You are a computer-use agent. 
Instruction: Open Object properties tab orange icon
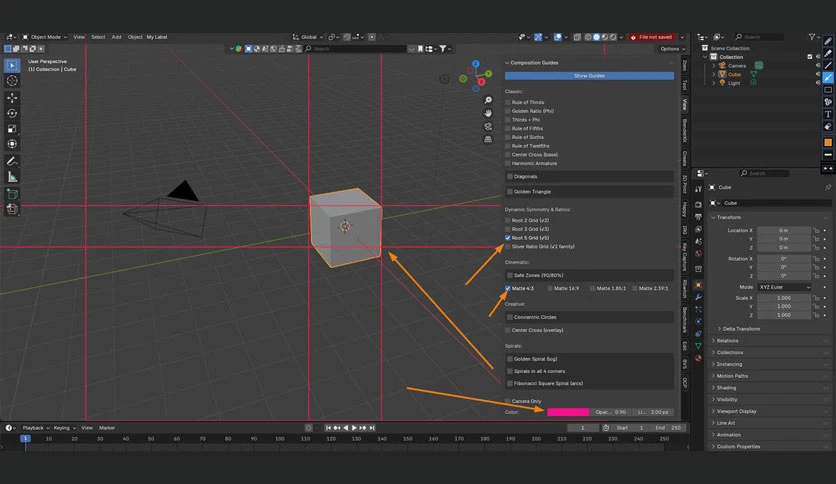pos(698,285)
